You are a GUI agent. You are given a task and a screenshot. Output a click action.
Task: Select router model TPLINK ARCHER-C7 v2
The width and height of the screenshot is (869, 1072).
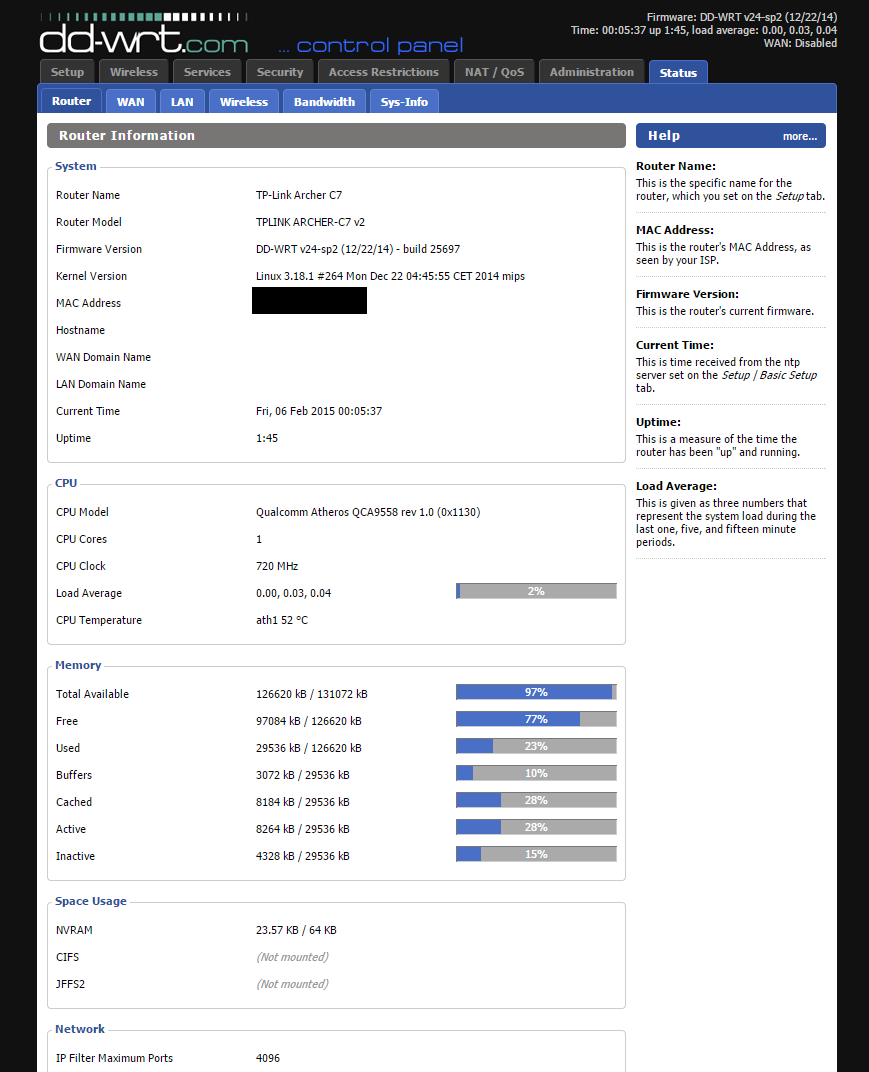pos(310,222)
